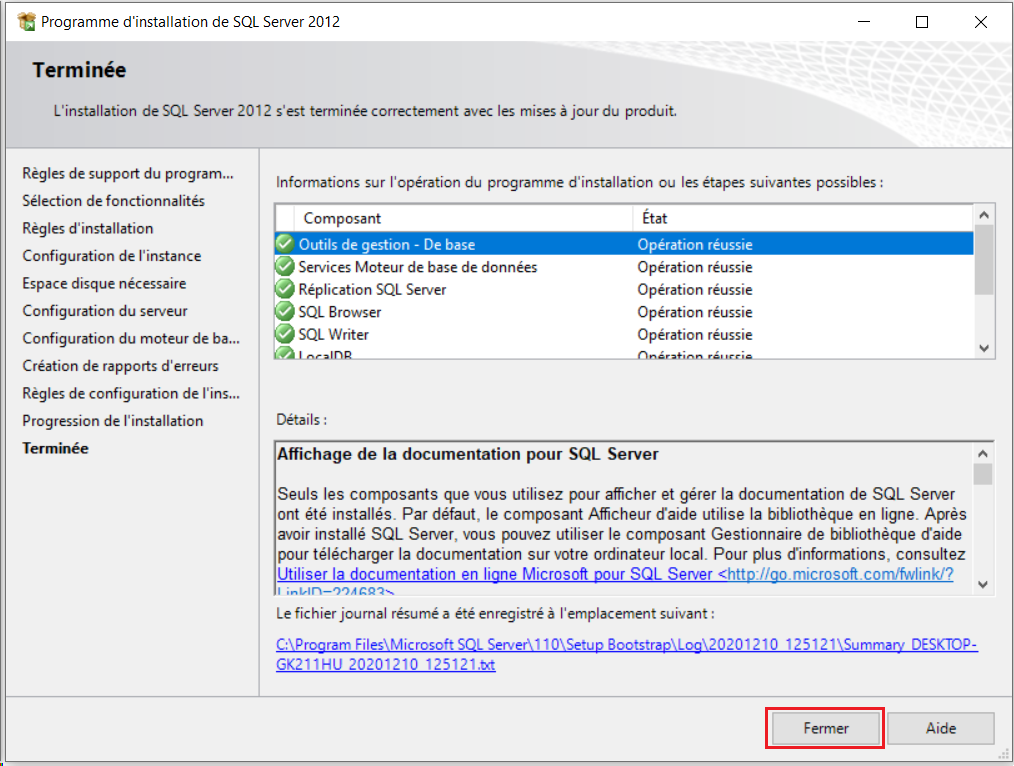Select the 'SQL Browser' row
Image resolution: width=1014 pixels, height=766 pixels.
[624, 312]
